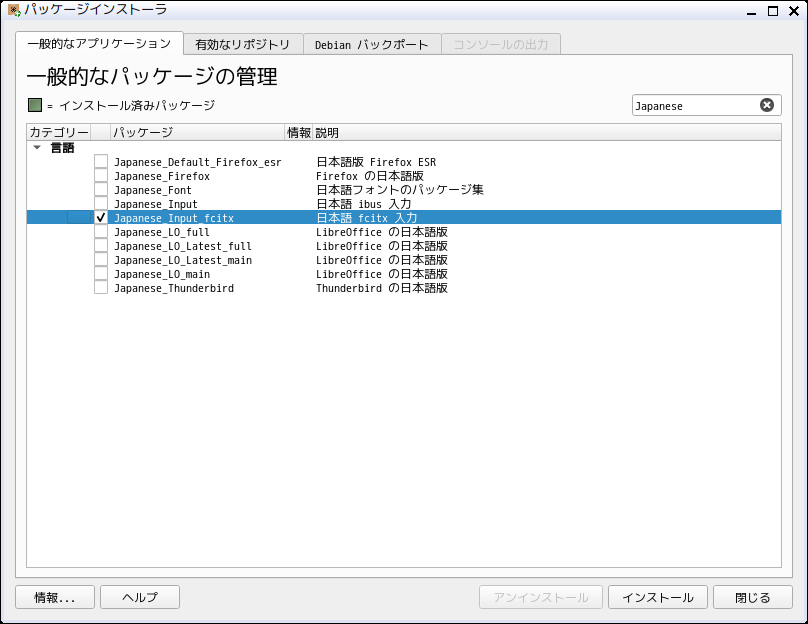Switch to the 一般的なアプリケーション tab

[x=99, y=44]
